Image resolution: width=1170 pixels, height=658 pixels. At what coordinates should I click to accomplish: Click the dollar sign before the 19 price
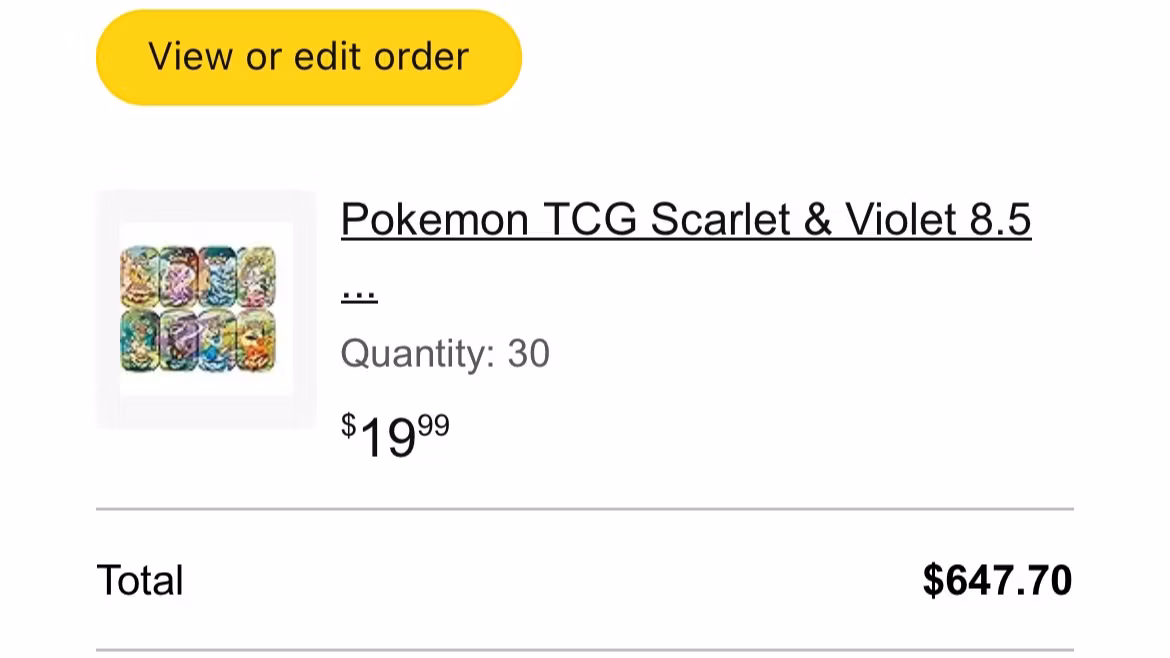(x=348, y=425)
